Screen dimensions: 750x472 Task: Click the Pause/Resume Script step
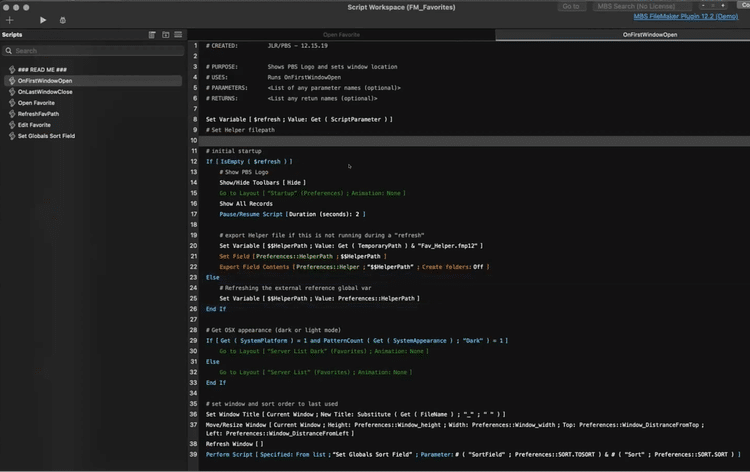pyautogui.click(x=292, y=214)
